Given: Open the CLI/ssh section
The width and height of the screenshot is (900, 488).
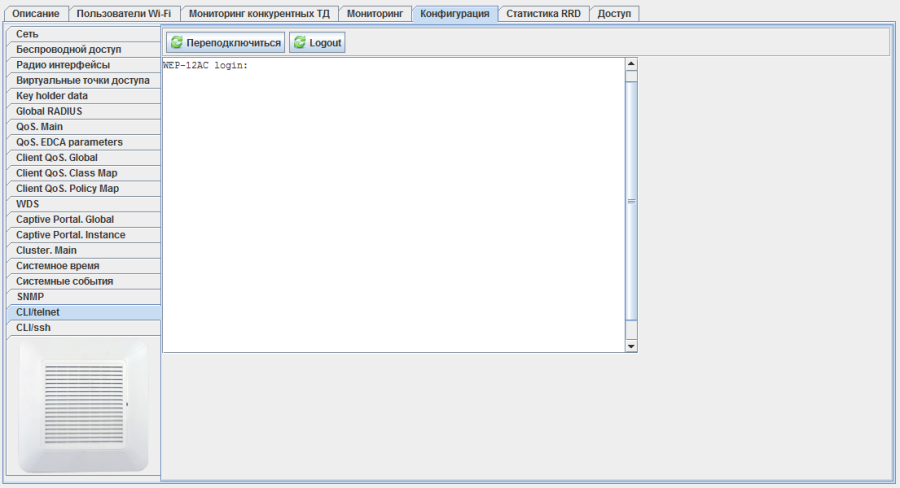Looking at the screenshot, I should [x=84, y=328].
